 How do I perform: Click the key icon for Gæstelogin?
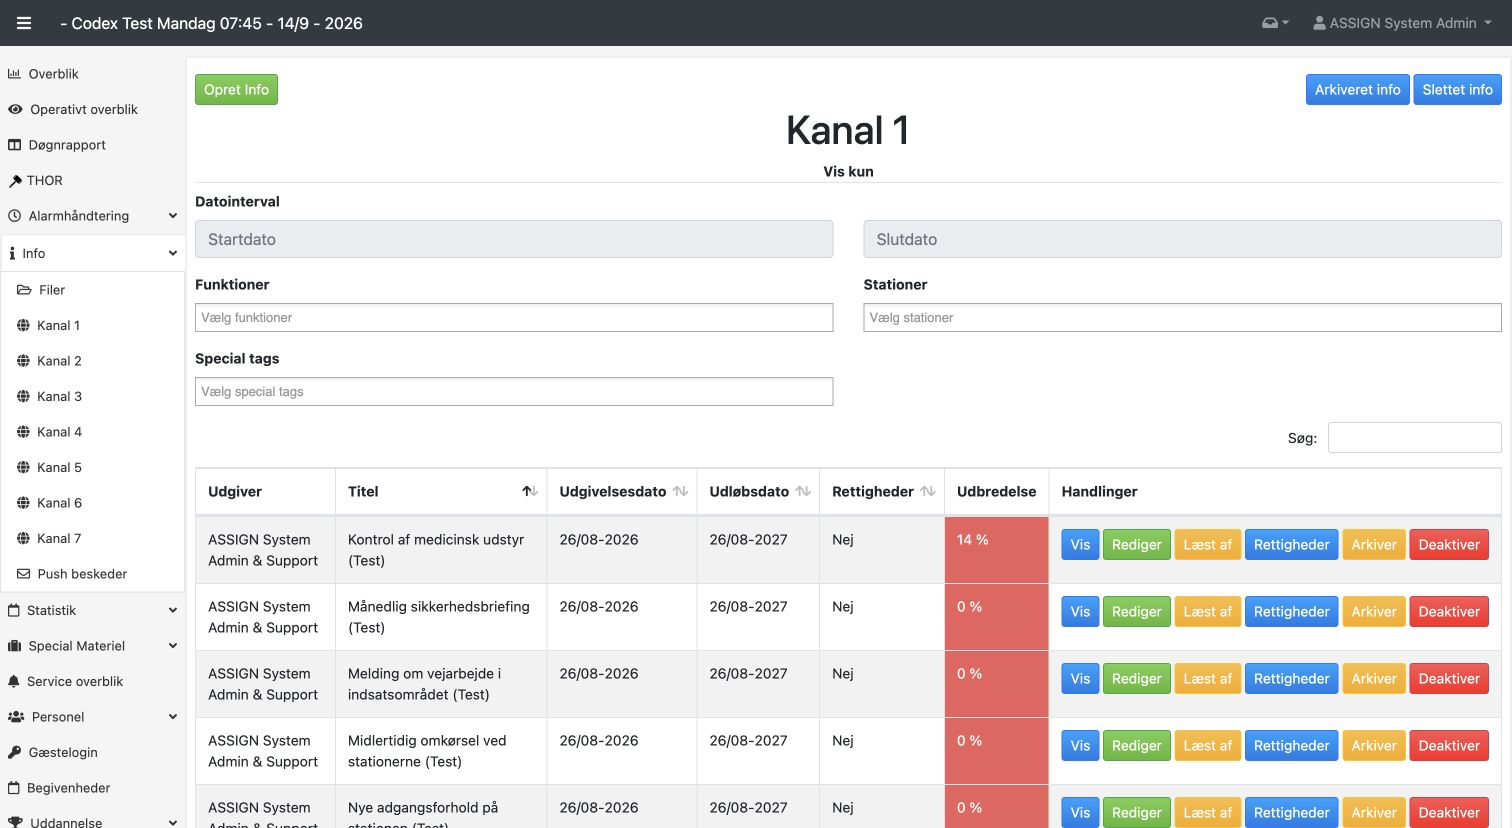[x=14, y=752]
